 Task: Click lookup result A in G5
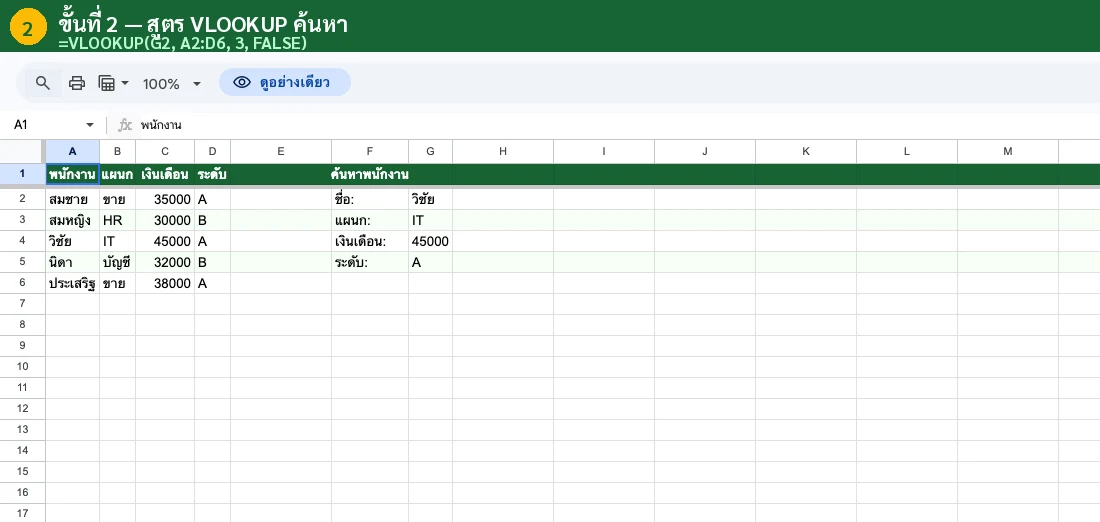(x=430, y=262)
